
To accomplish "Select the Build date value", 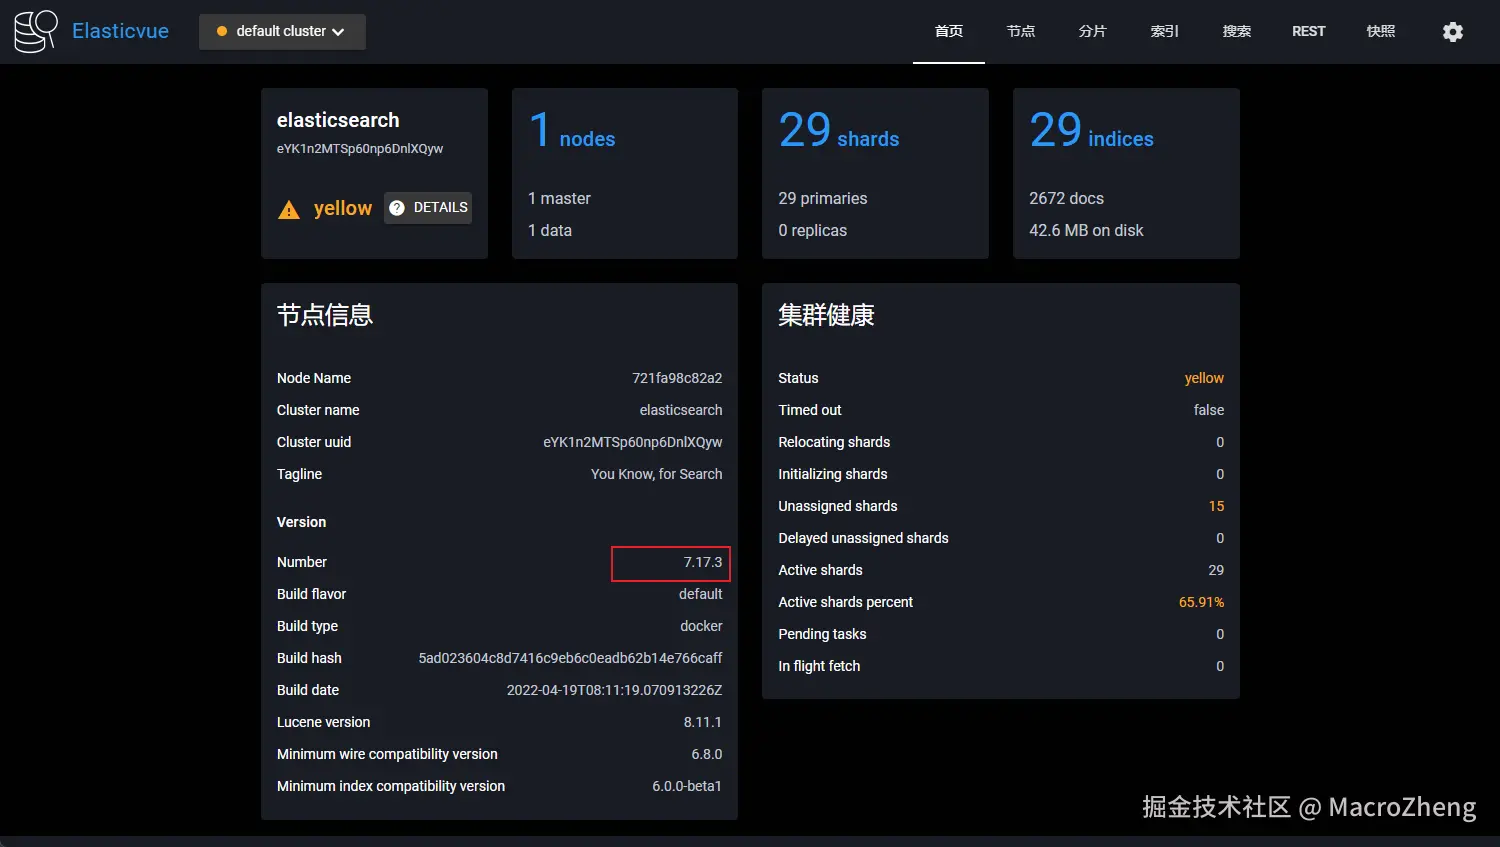I will (x=614, y=690).
